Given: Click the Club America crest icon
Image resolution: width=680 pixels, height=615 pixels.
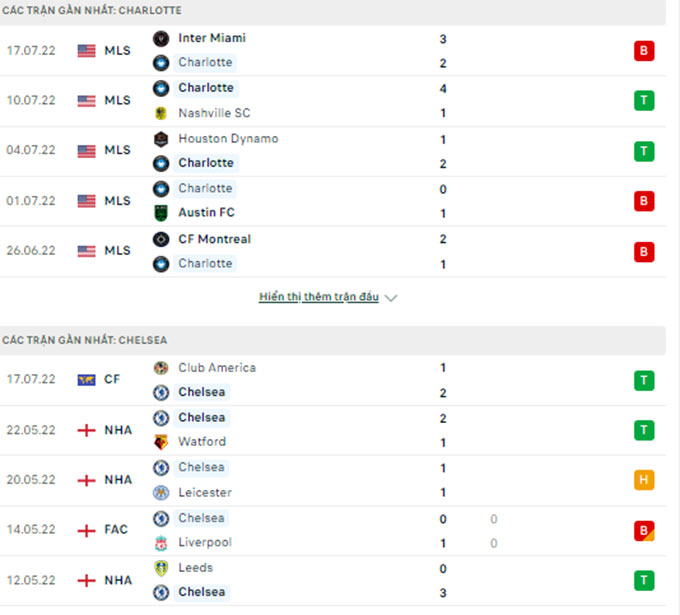Looking at the screenshot, I should coord(161,368).
